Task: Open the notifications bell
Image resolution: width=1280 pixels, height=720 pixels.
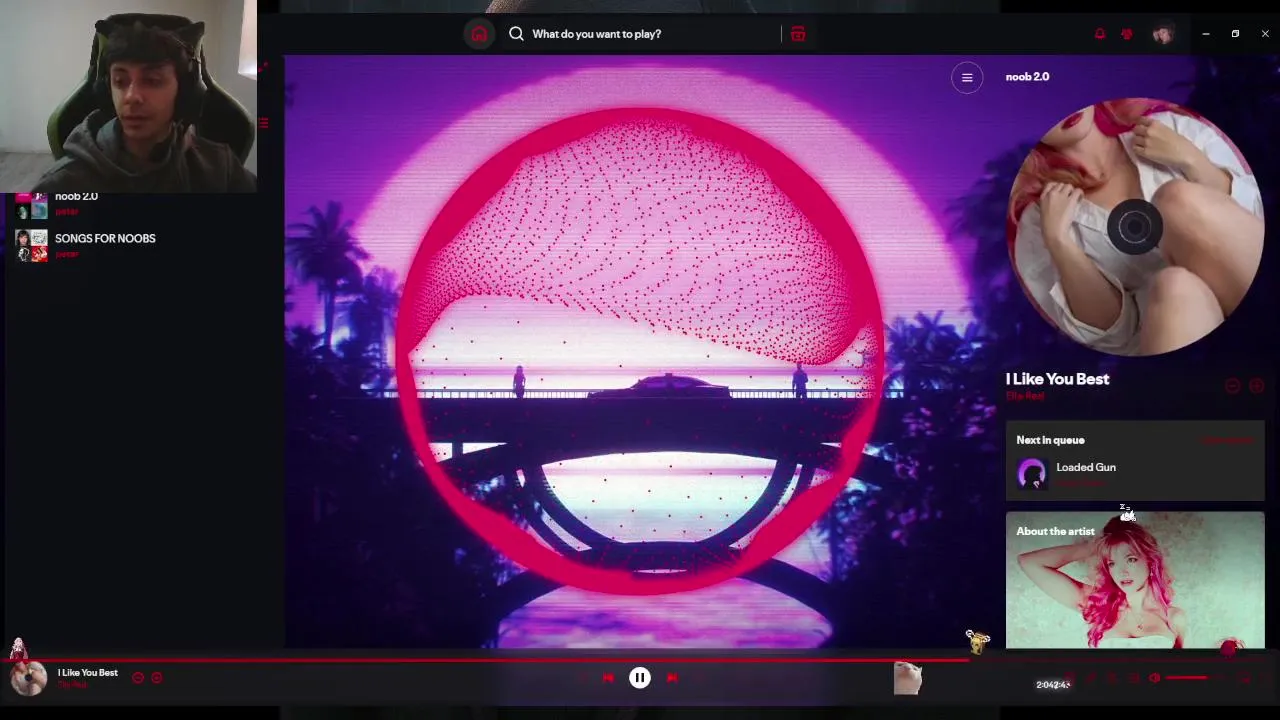Action: (1100, 34)
